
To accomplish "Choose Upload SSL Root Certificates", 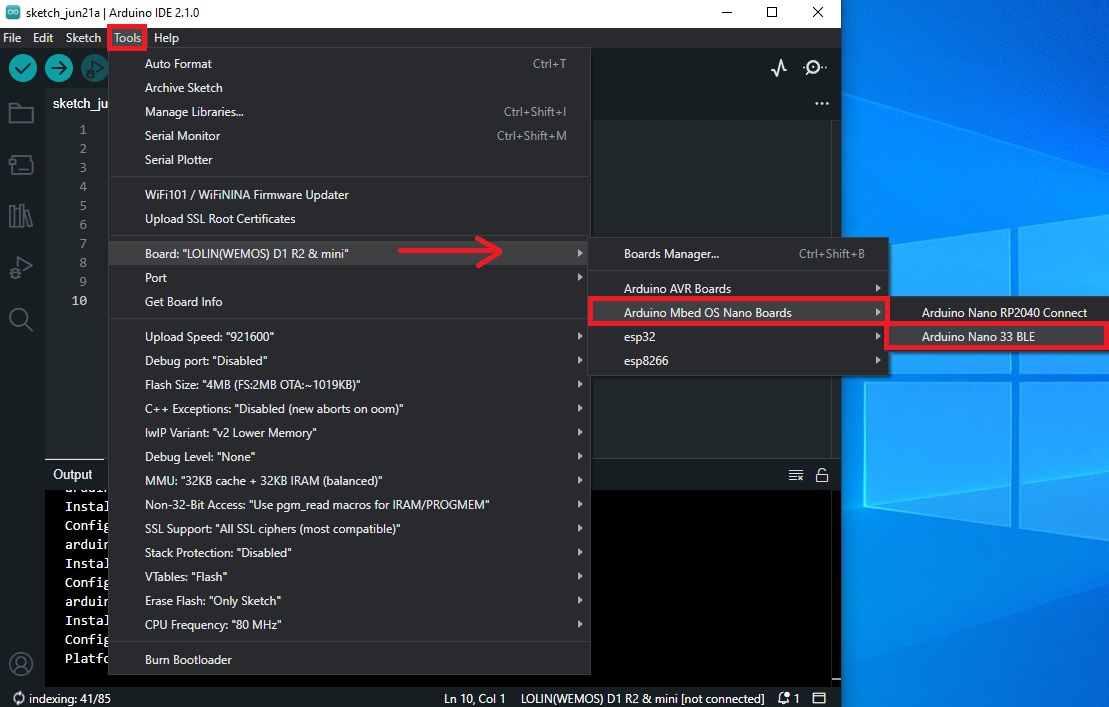I will tap(349, 218).
